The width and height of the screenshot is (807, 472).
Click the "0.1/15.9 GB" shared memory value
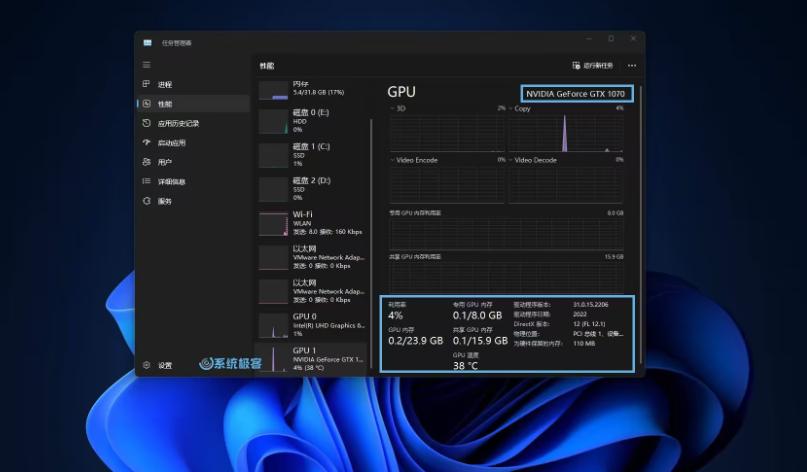coord(480,340)
